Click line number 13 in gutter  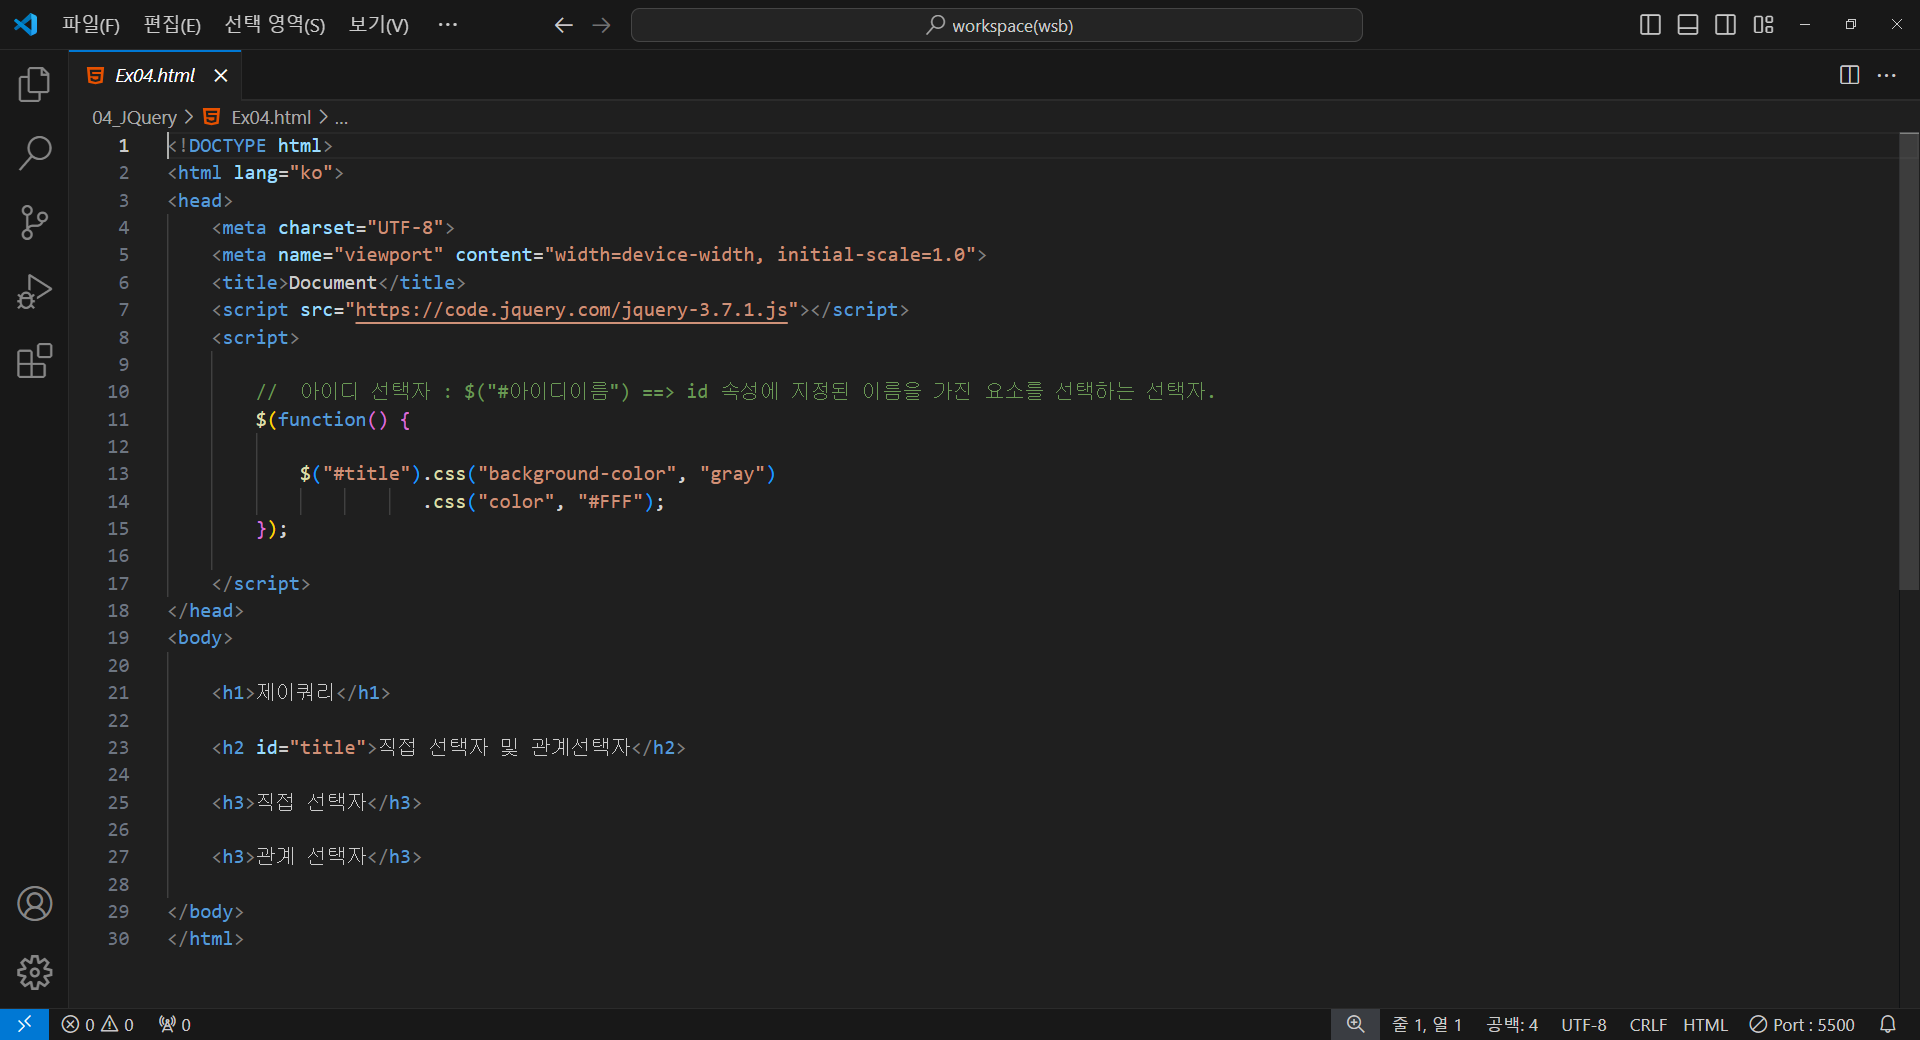click(x=118, y=474)
